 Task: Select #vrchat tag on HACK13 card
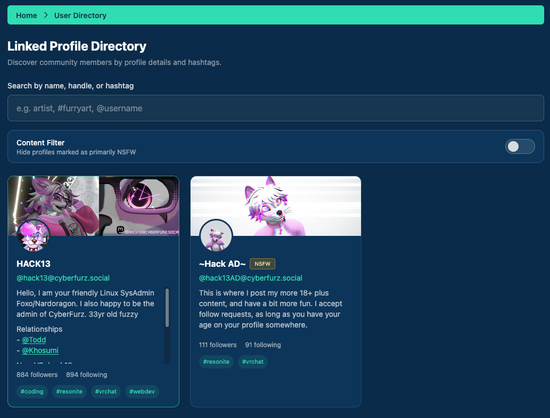(x=106, y=391)
